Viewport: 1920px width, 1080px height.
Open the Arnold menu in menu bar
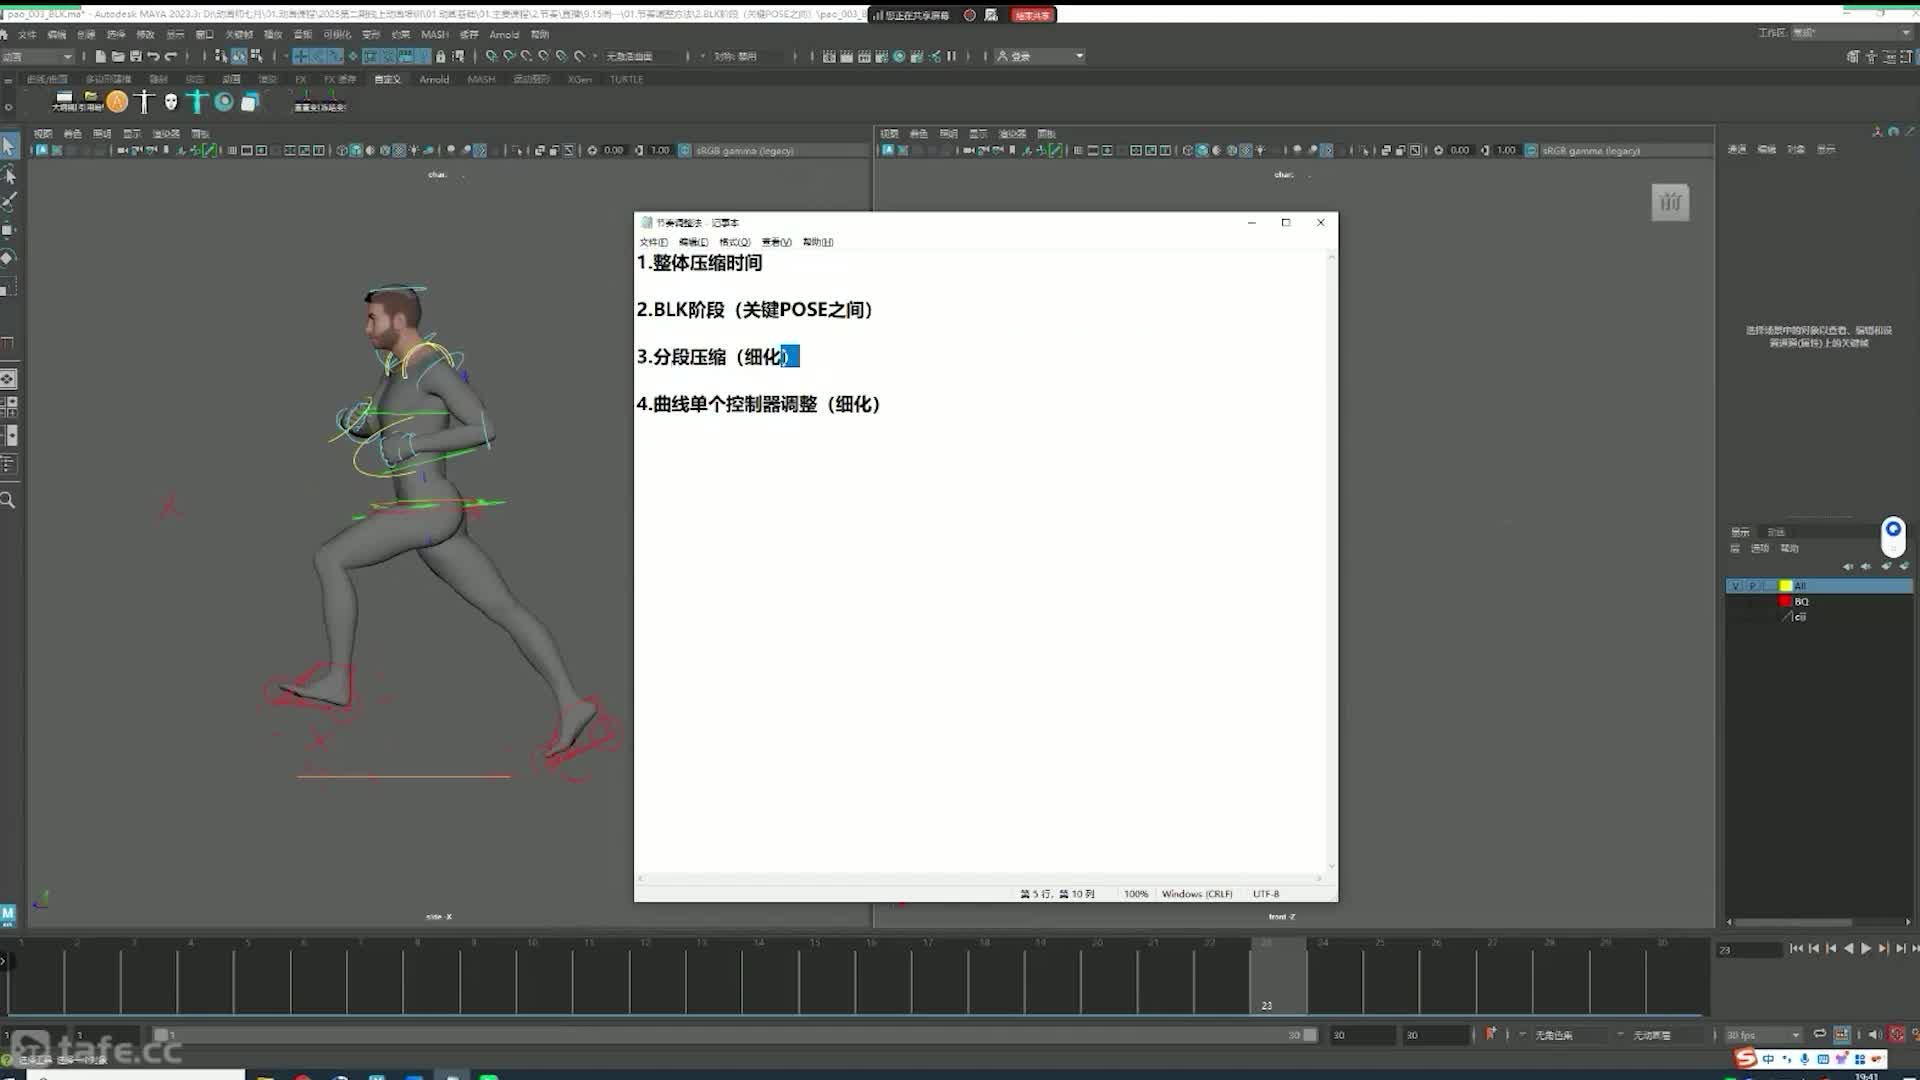504,34
